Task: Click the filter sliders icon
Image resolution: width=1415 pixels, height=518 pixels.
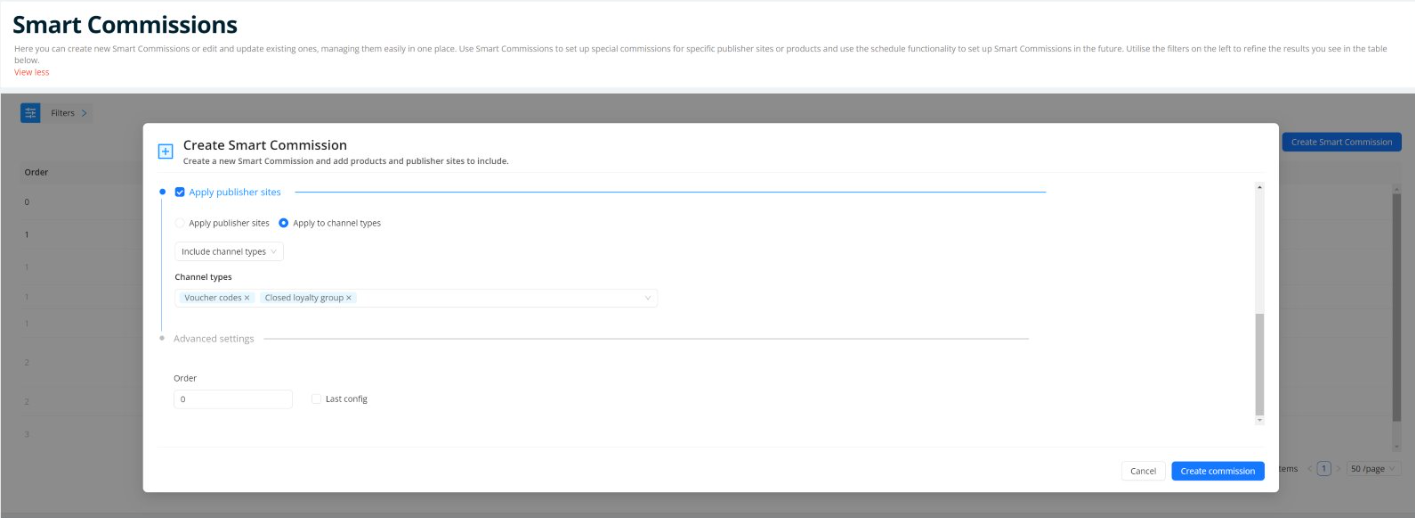Action: coord(30,113)
